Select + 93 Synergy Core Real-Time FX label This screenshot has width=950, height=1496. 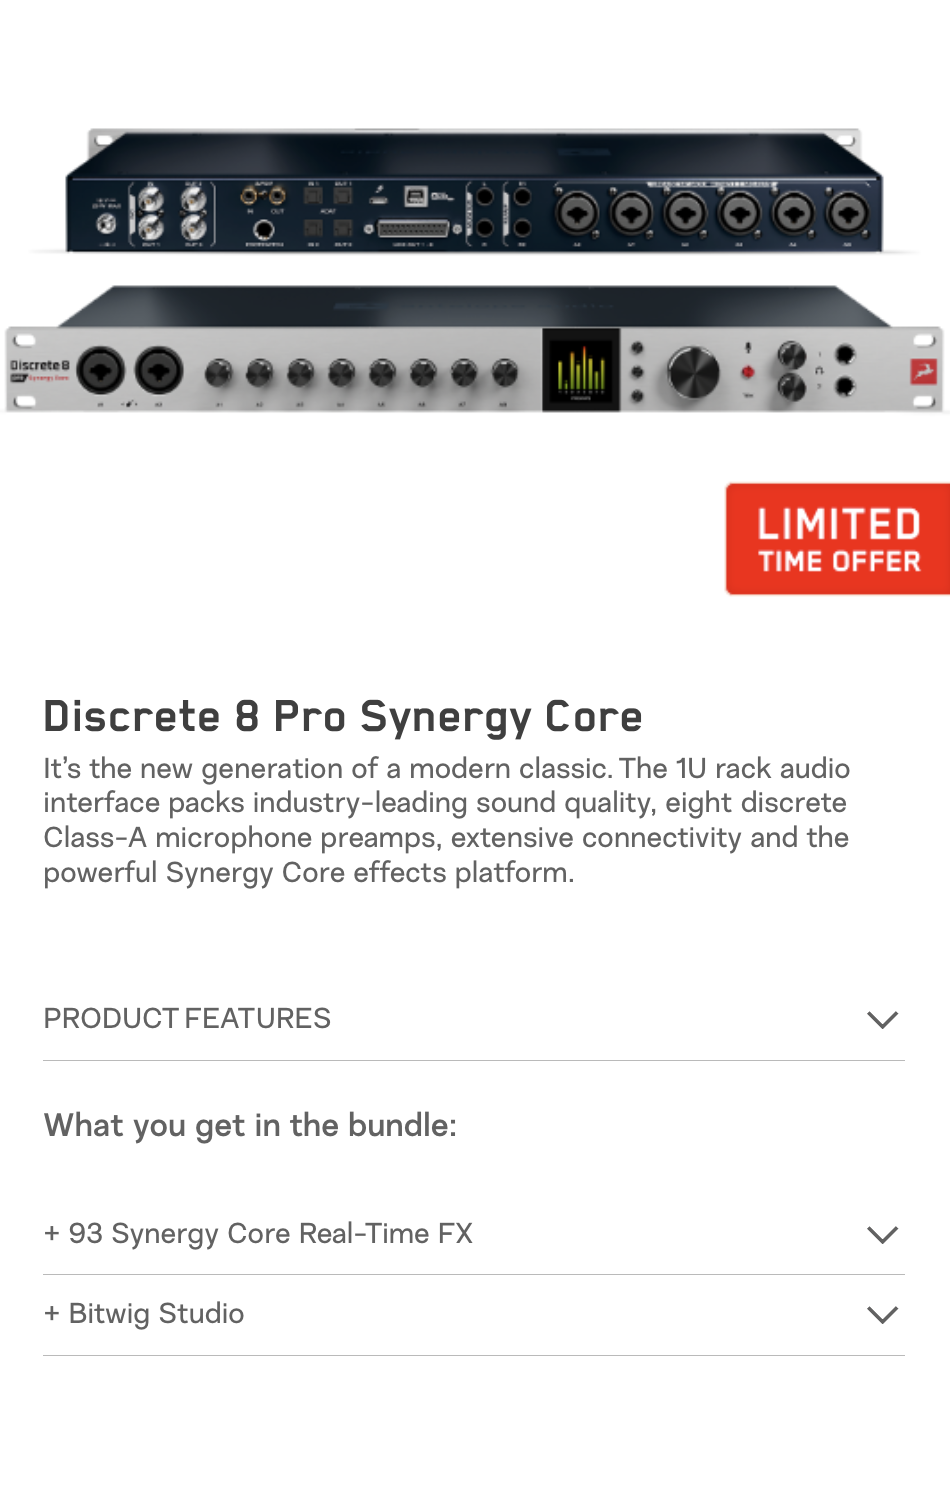tap(258, 1233)
